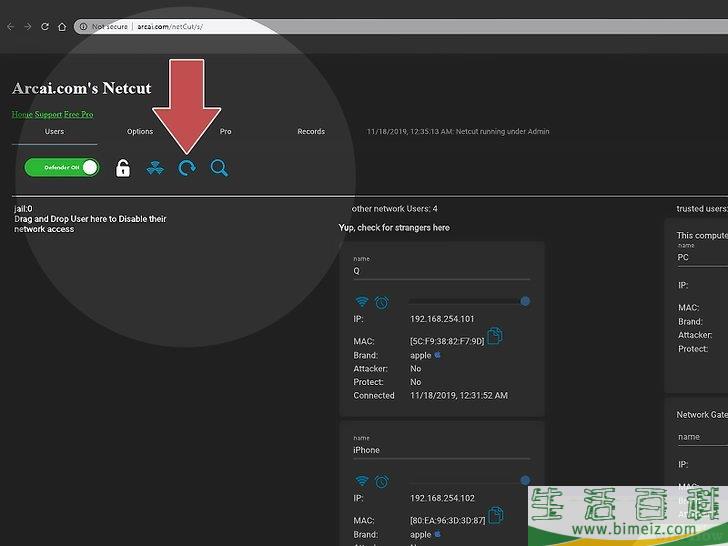Go back with the browser back arrow
This screenshot has width=728, height=546.
click(11, 26)
